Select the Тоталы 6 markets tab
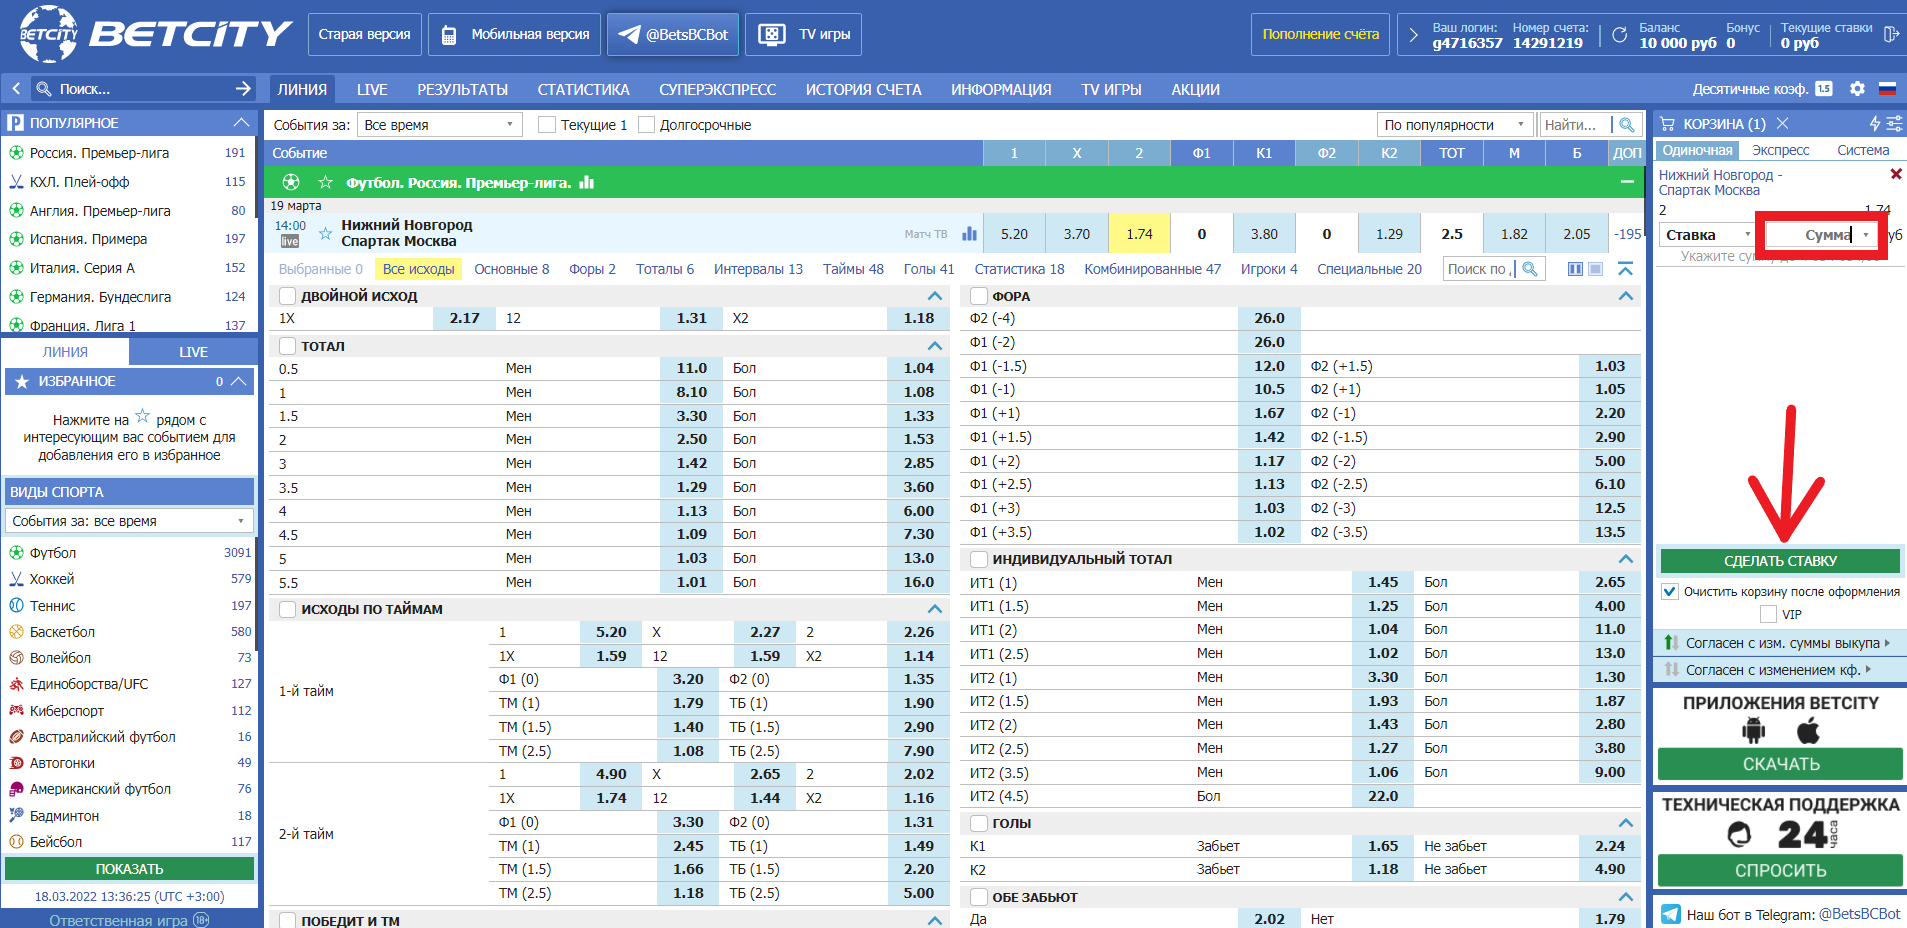 click(x=665, y=269)
